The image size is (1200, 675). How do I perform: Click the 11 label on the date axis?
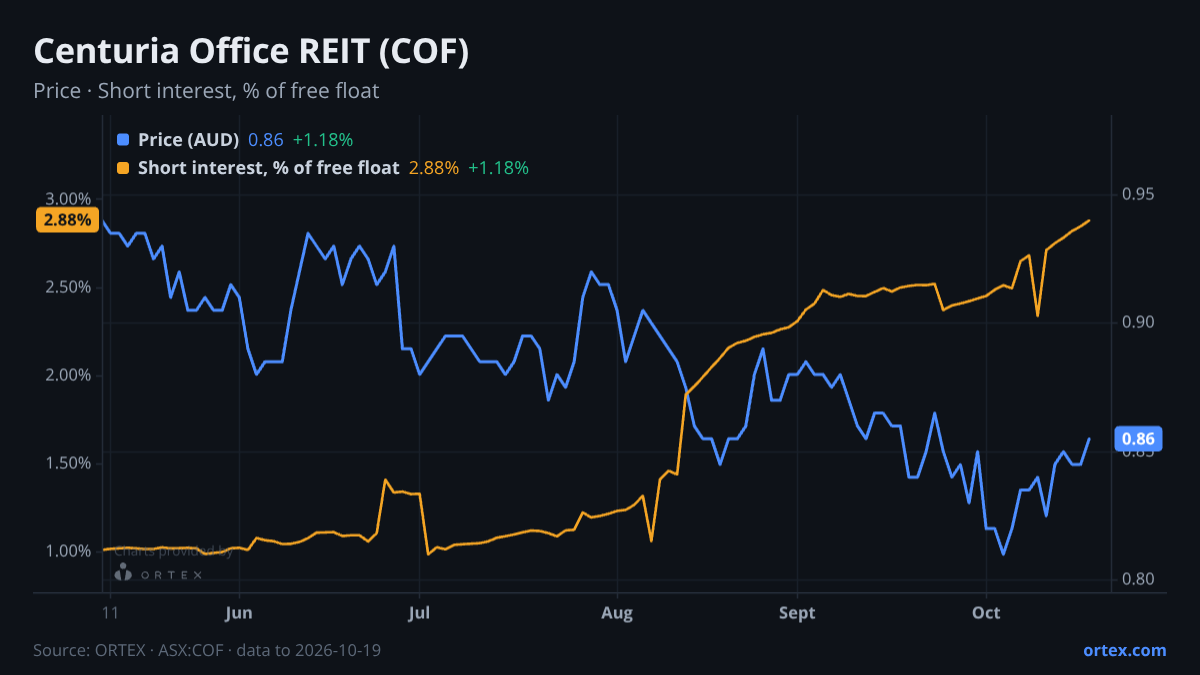click(110, 613)
